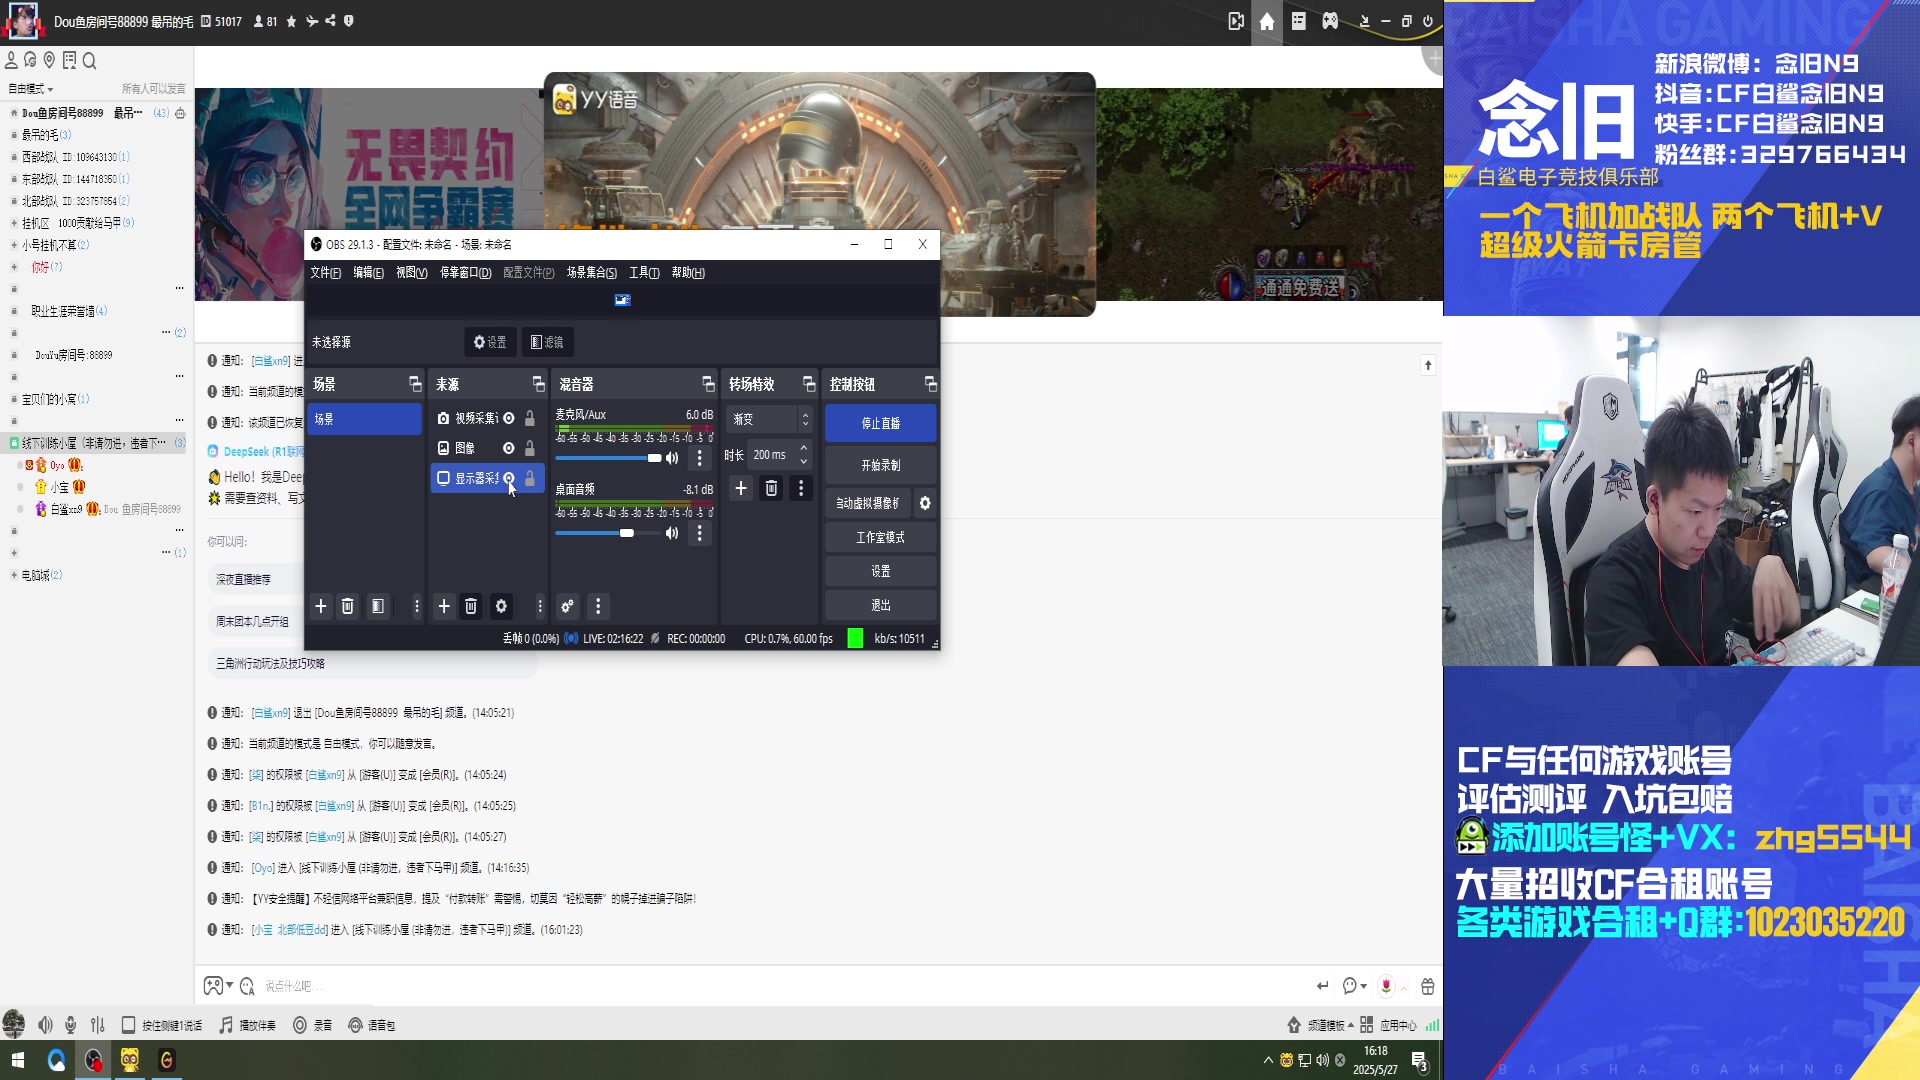1920x1080 pixels.
Task: Open OBS 视图 menu
Action: (x=411, y=272)
